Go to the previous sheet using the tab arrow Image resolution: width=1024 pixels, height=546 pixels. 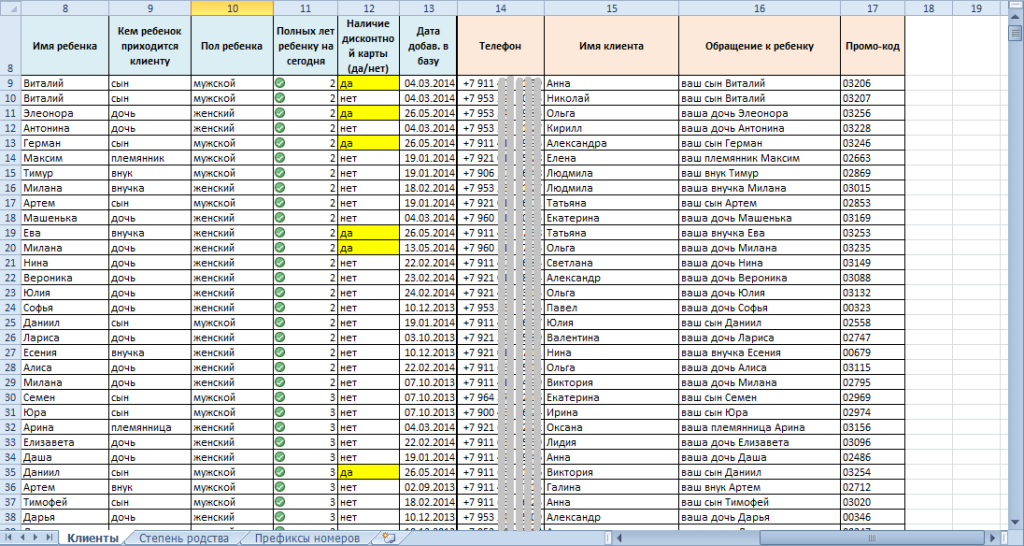coord(22,538)
